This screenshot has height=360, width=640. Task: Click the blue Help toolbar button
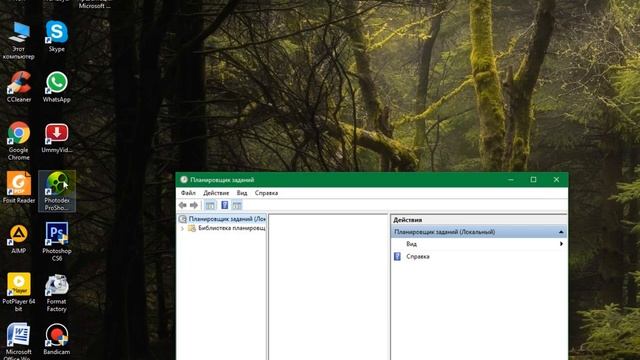pyautogui.click(x=224, y=205)
